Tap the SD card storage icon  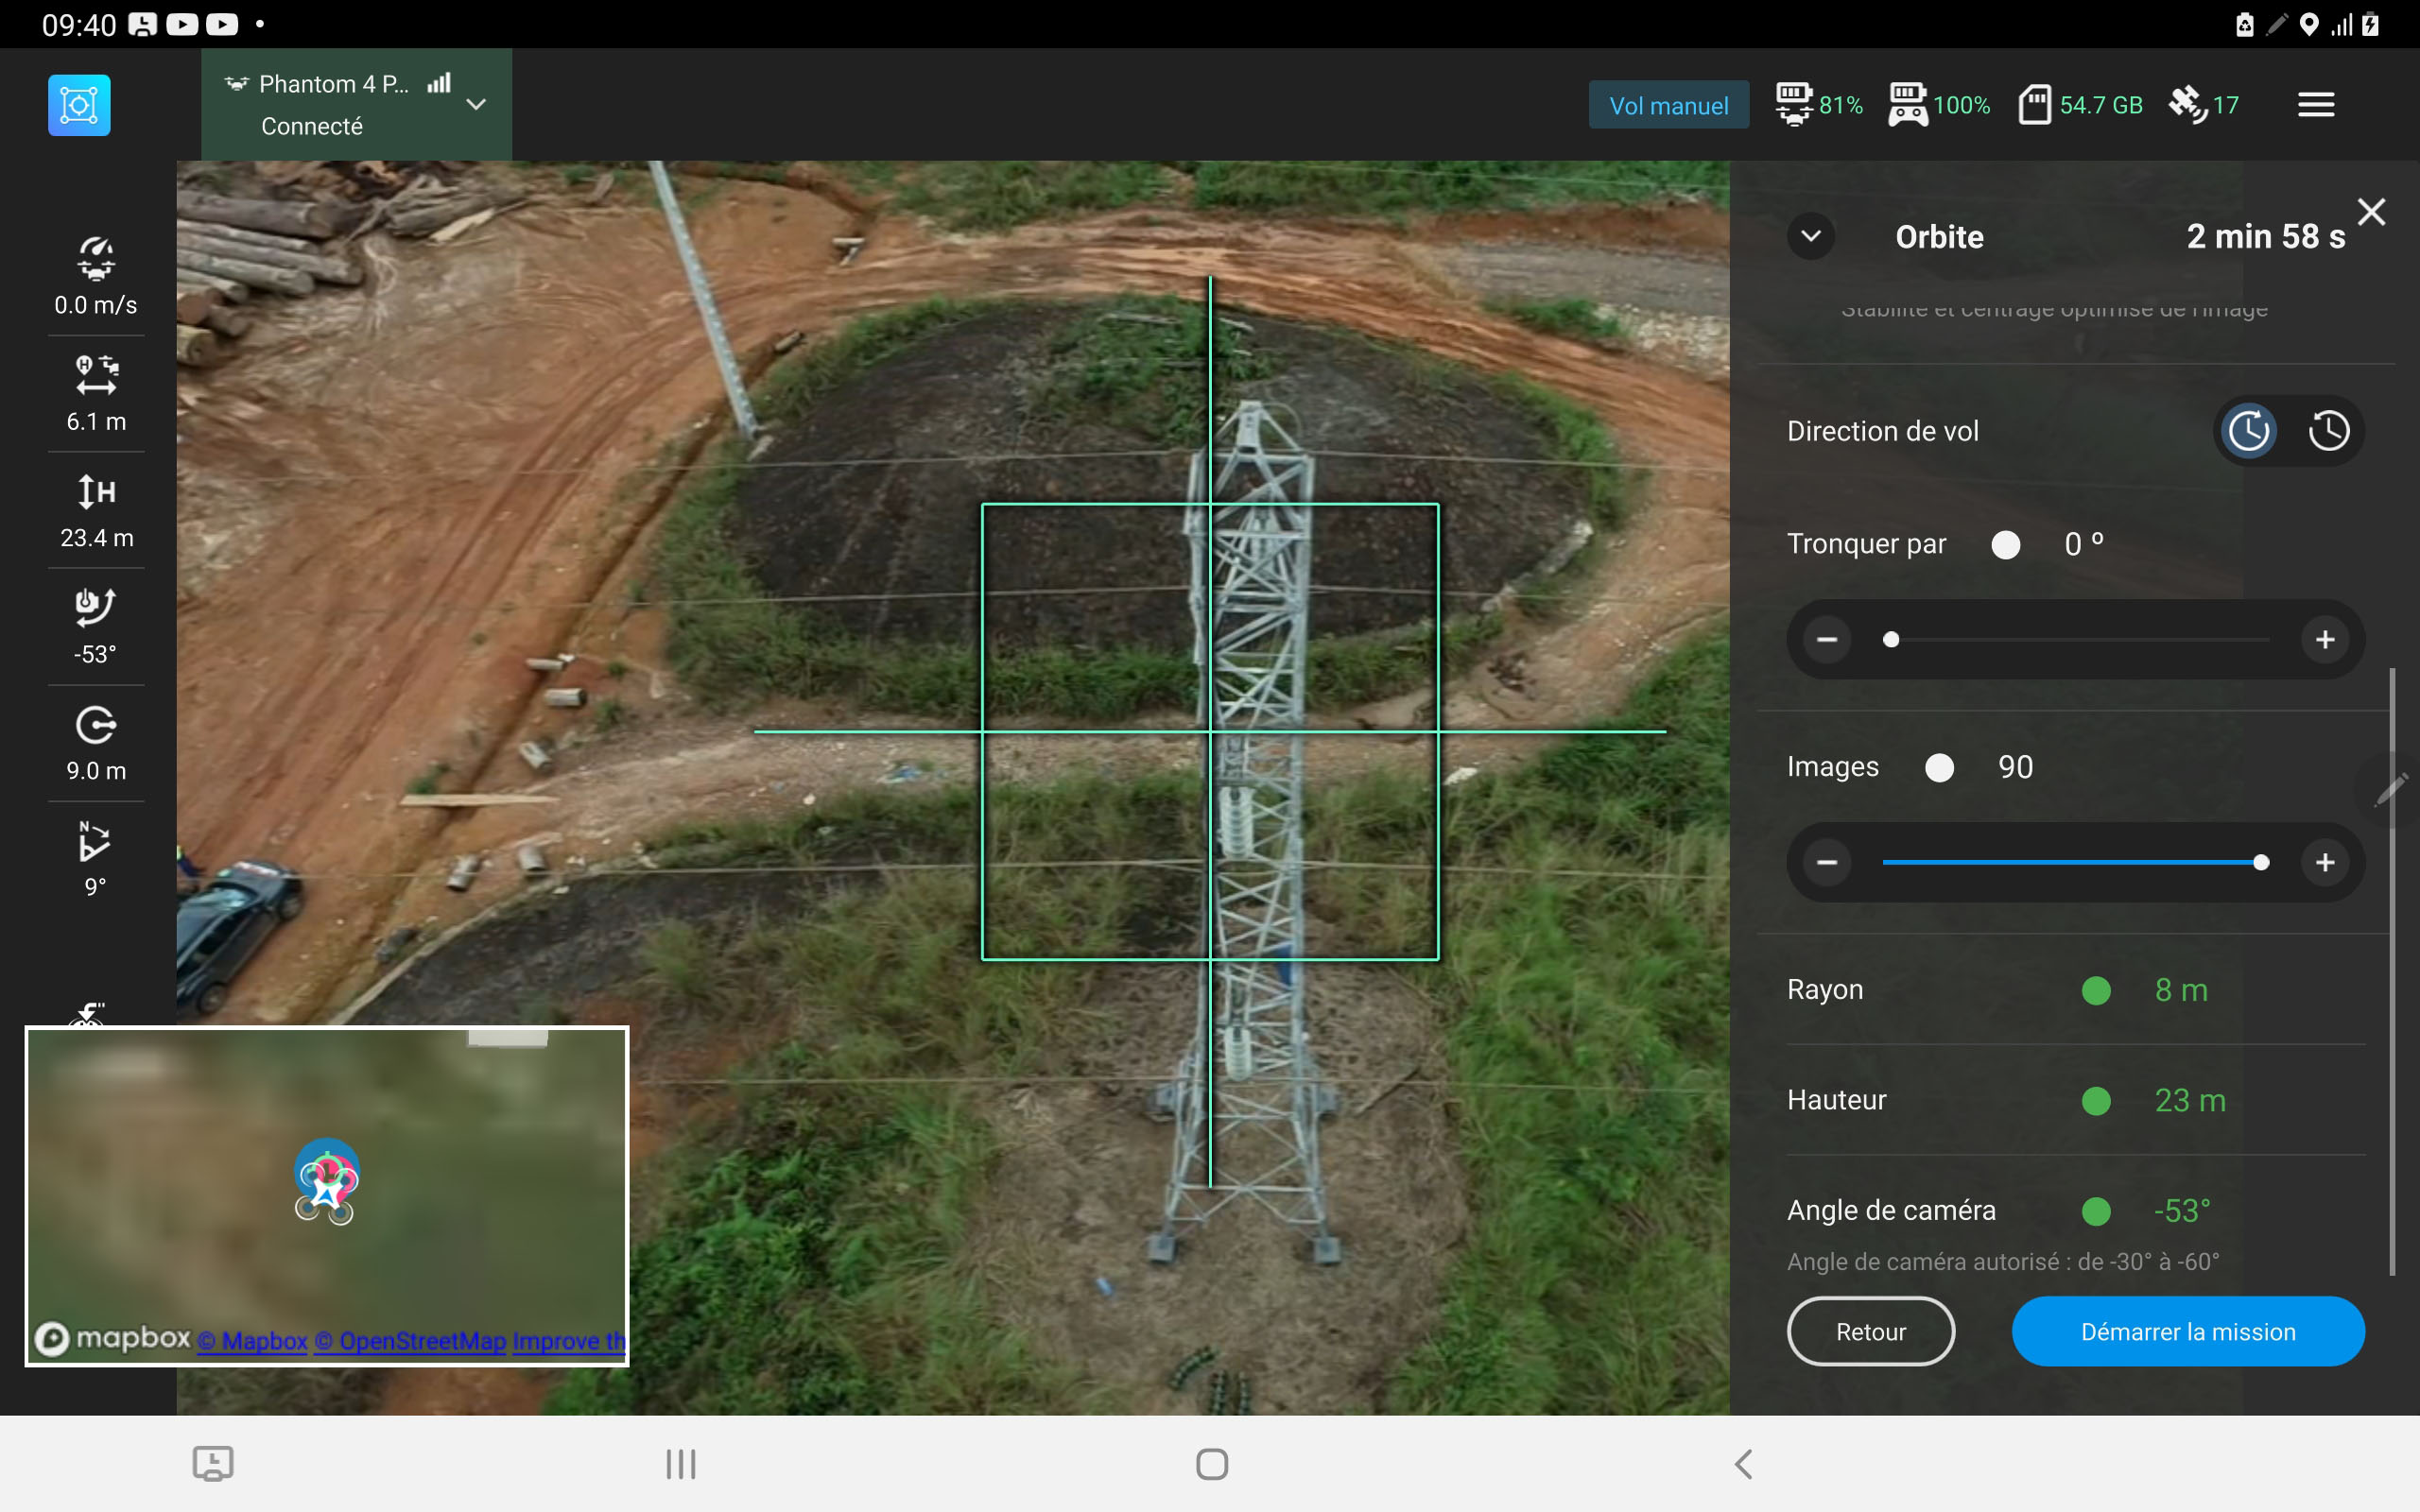point(2034,104)
